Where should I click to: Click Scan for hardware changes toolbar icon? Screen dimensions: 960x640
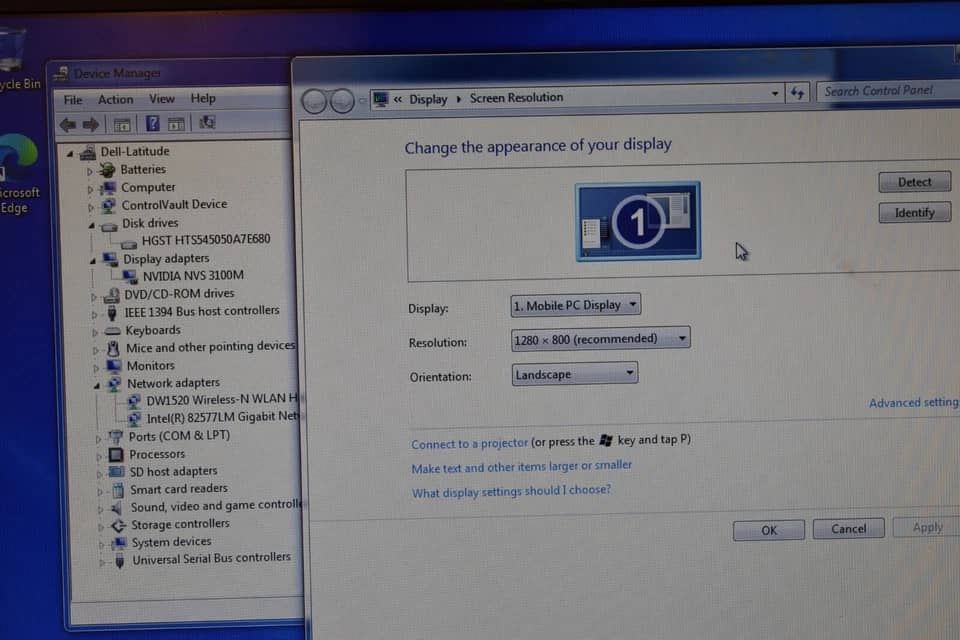(207, 122)
